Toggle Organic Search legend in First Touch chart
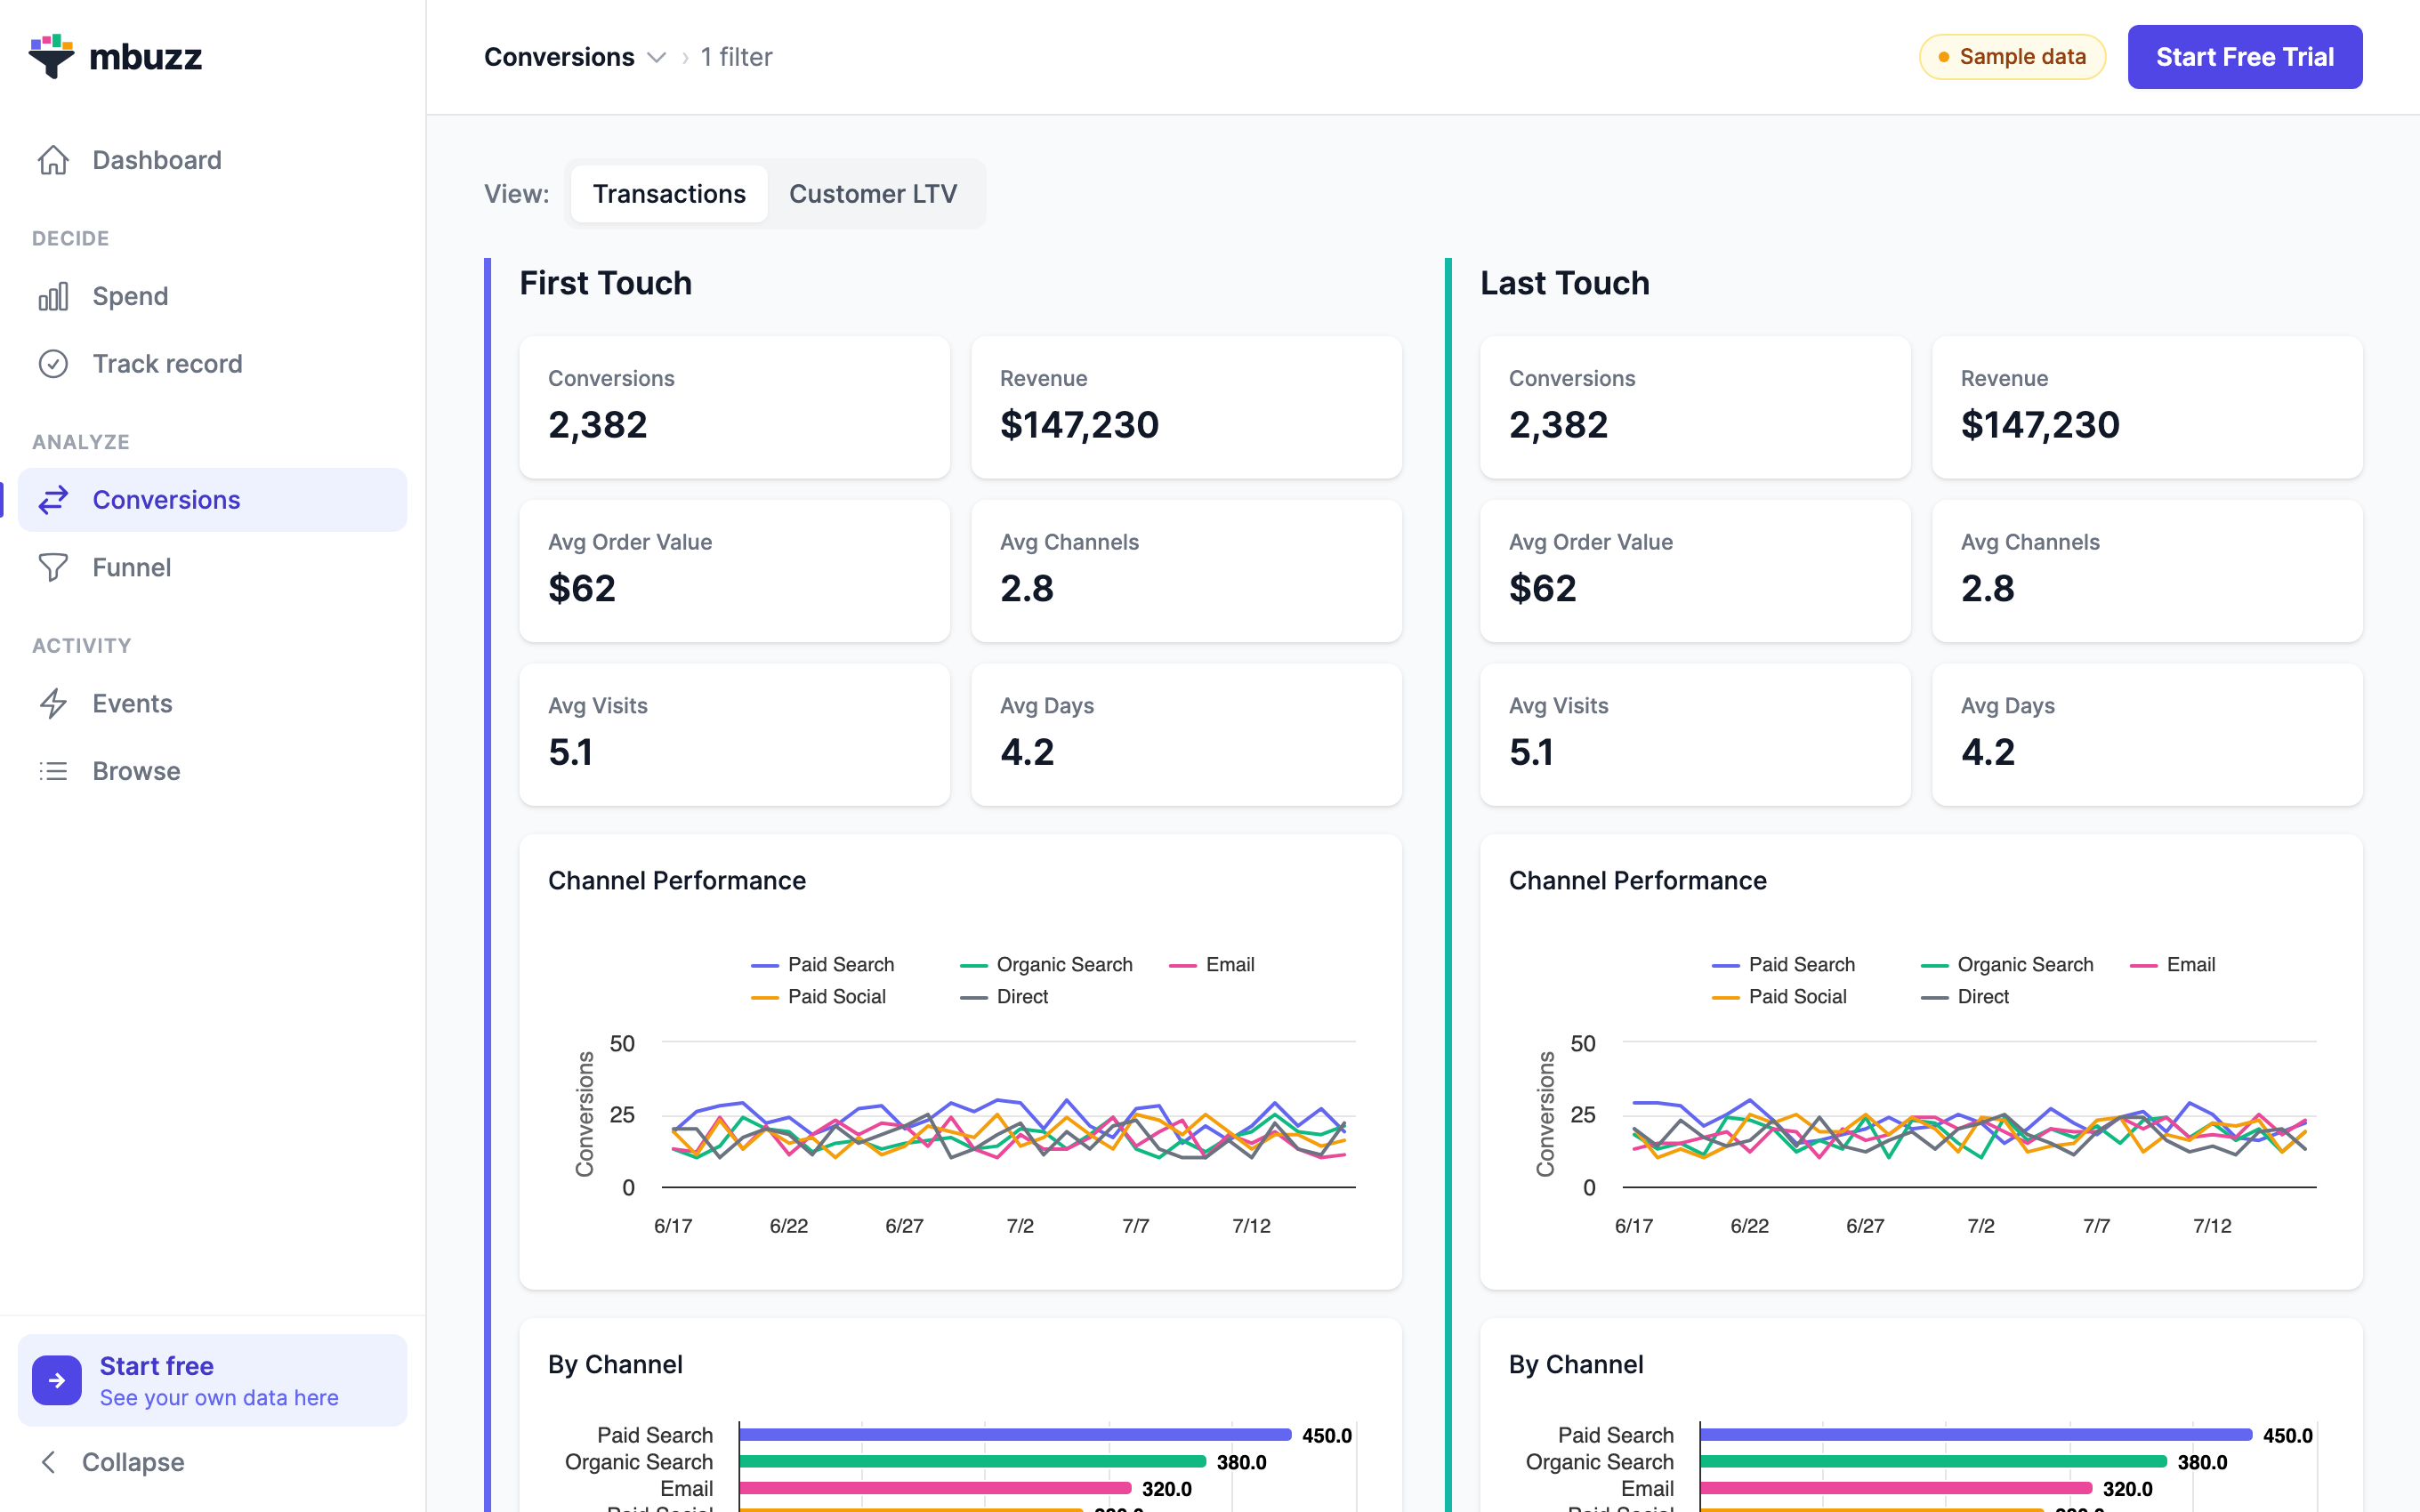The image size is (2420, 1512). pyautogui.click(x=1046, y=965)
